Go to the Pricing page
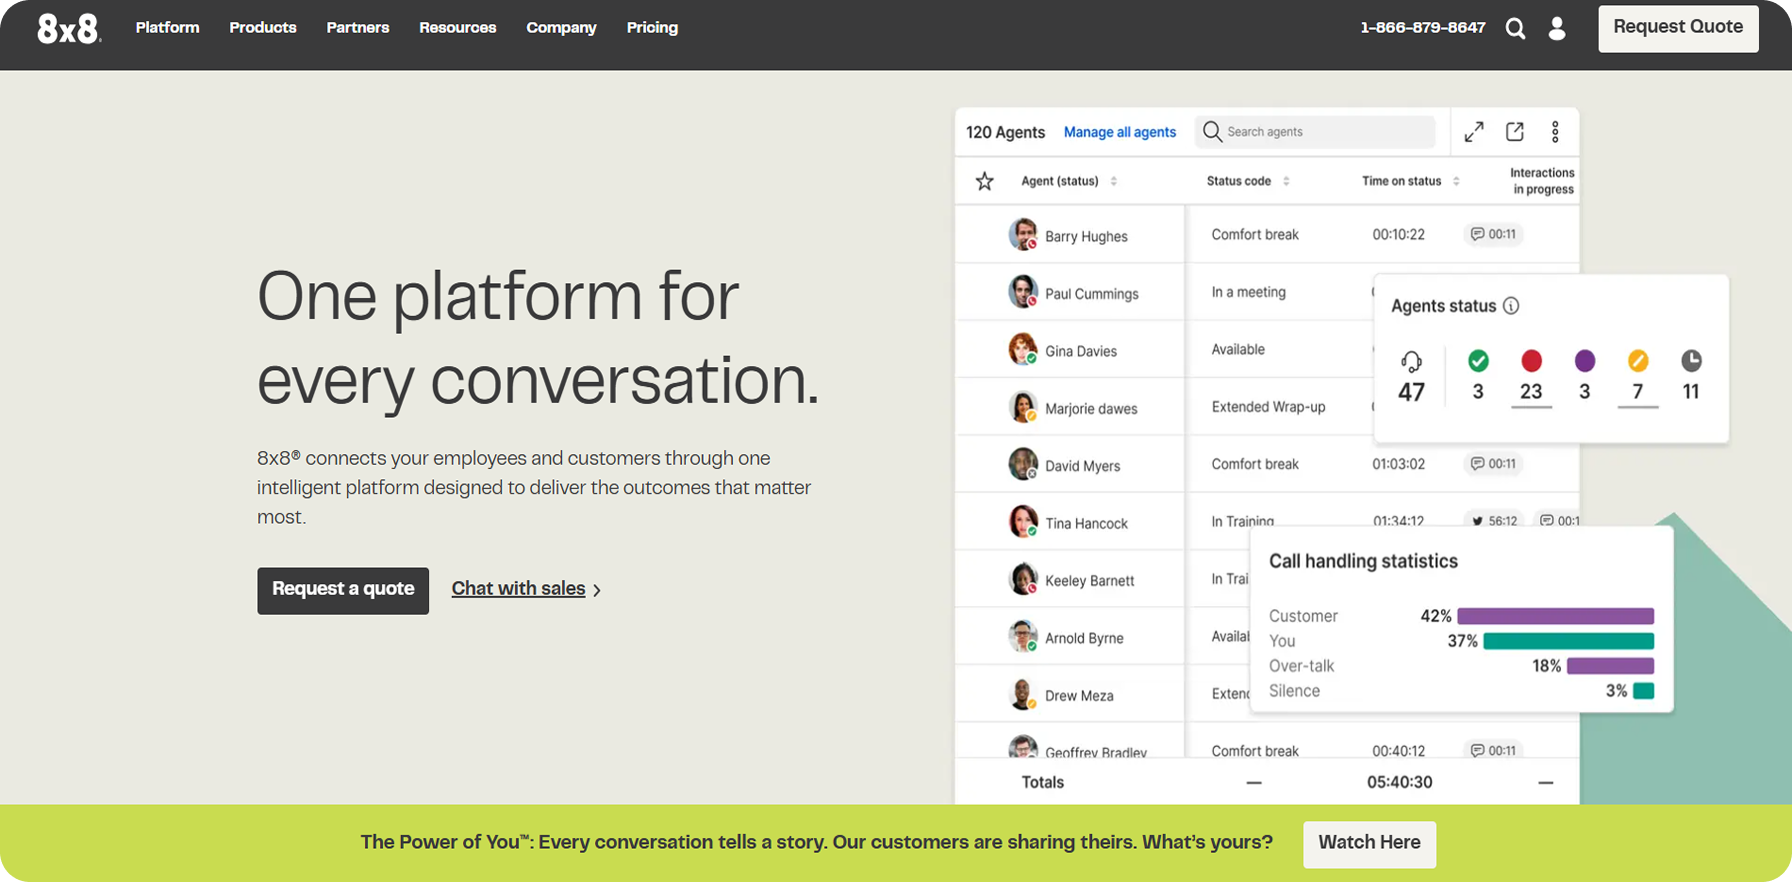This screenshot has width=1792, height=882. [652, 28]
